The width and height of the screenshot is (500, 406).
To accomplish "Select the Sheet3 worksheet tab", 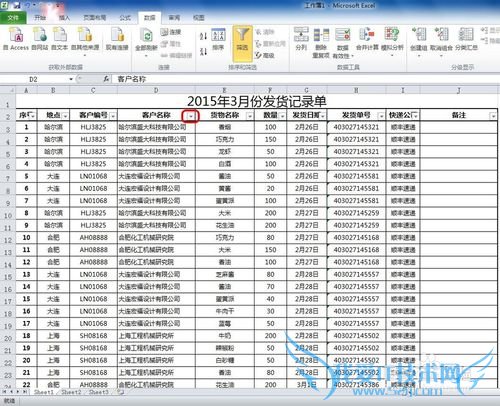I will (x=98, y=392).
